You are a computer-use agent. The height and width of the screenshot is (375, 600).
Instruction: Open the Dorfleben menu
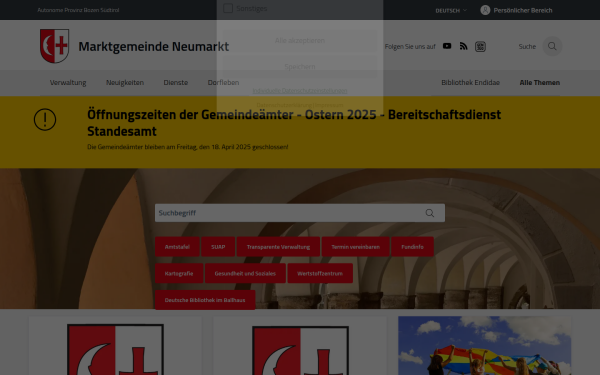(223, 82)
